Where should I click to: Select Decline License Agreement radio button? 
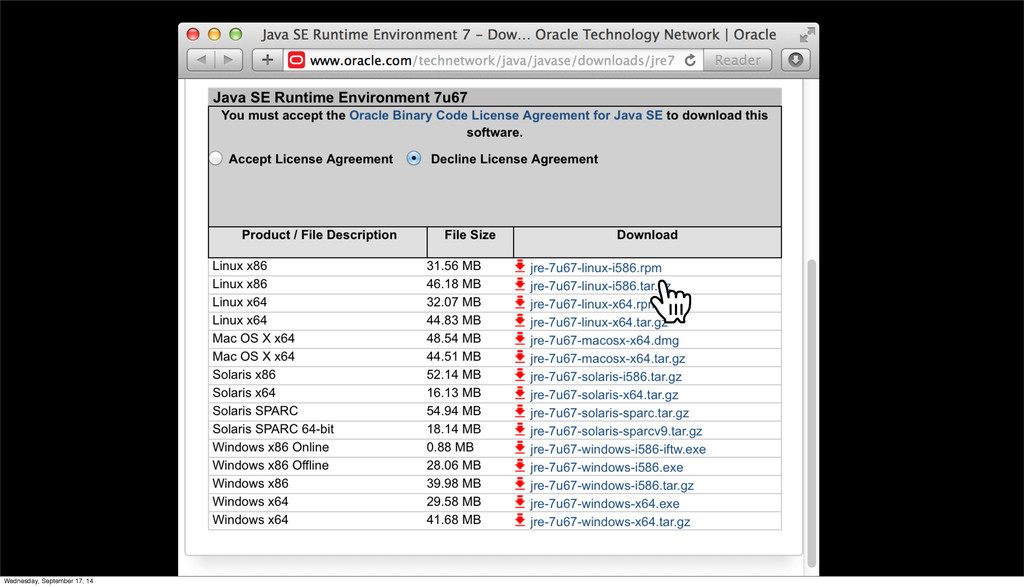click(x=414, y=159)
